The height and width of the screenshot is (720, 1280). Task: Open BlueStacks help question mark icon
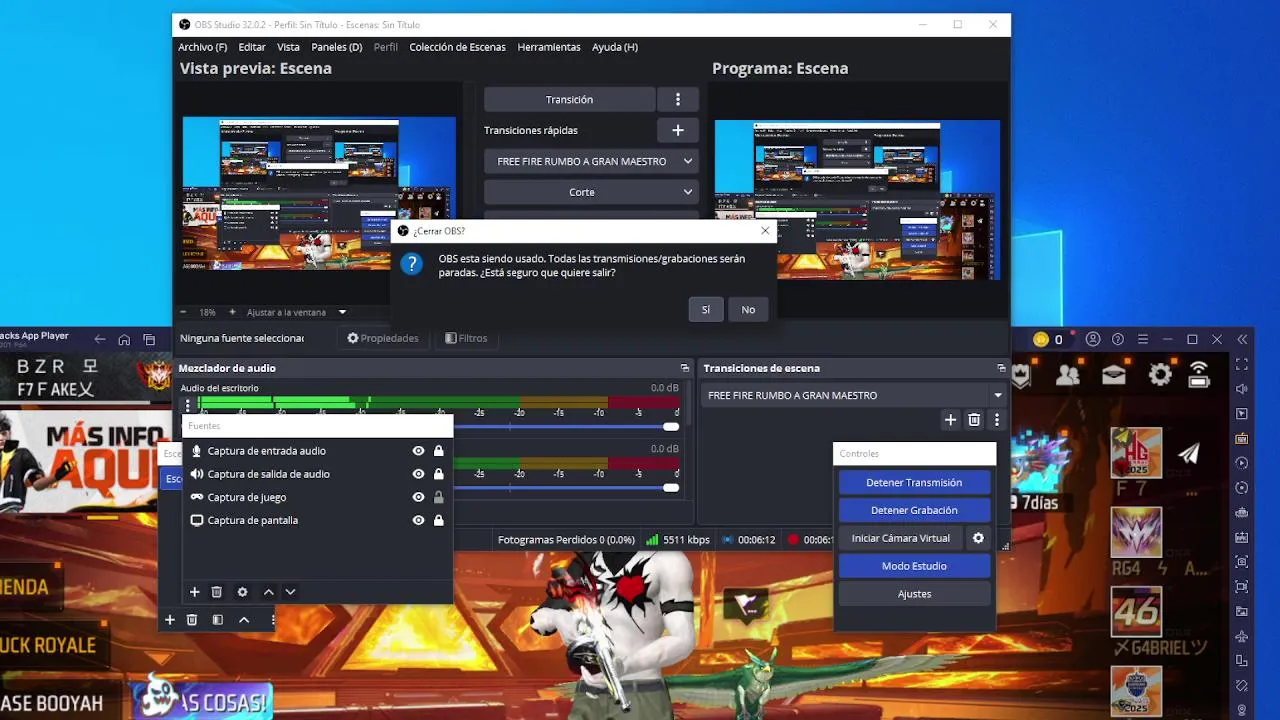[1118, 340]
